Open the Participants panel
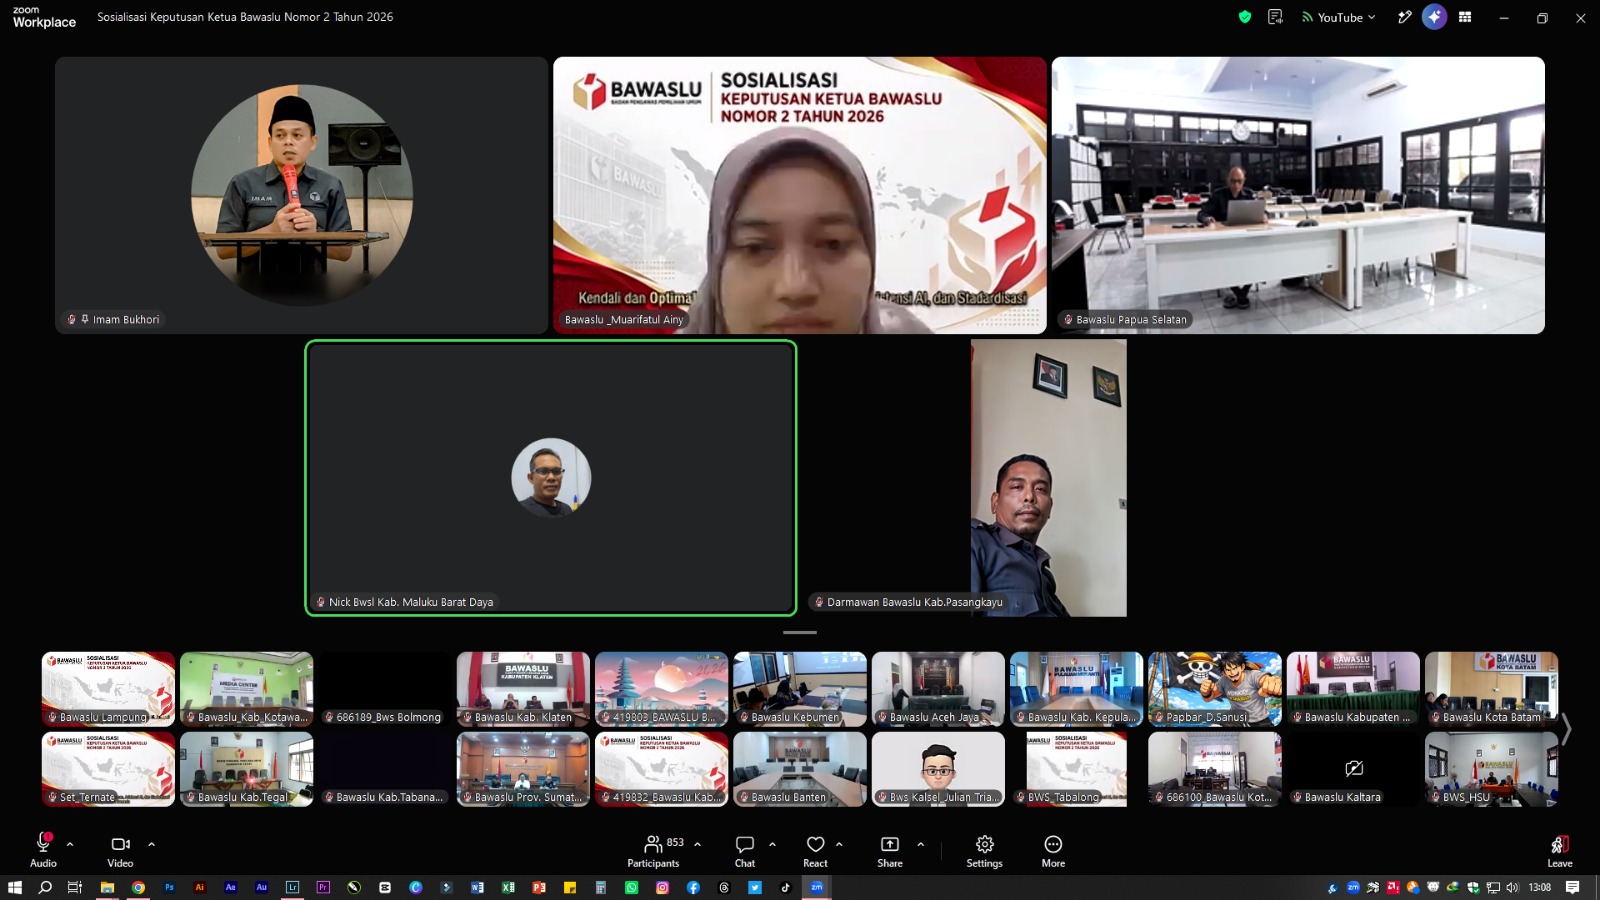1600x900 pixels. pos(654,850)
